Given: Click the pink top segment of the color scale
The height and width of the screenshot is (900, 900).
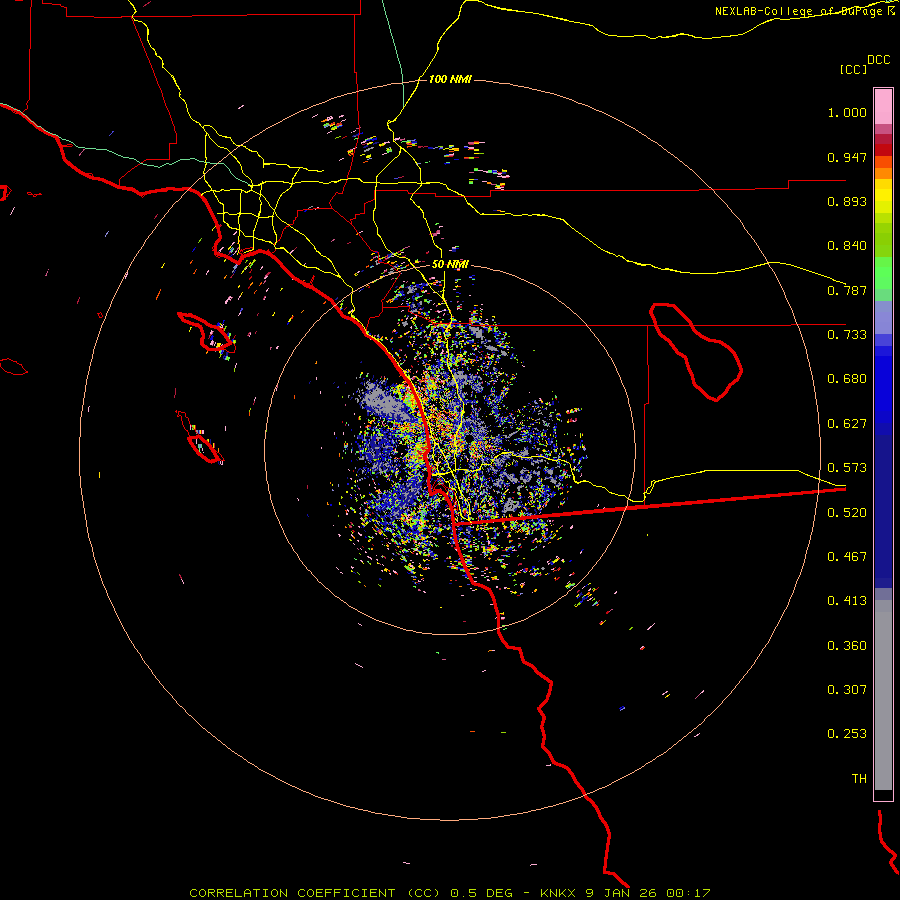Looking at the screenshot, I should point(883,107).
